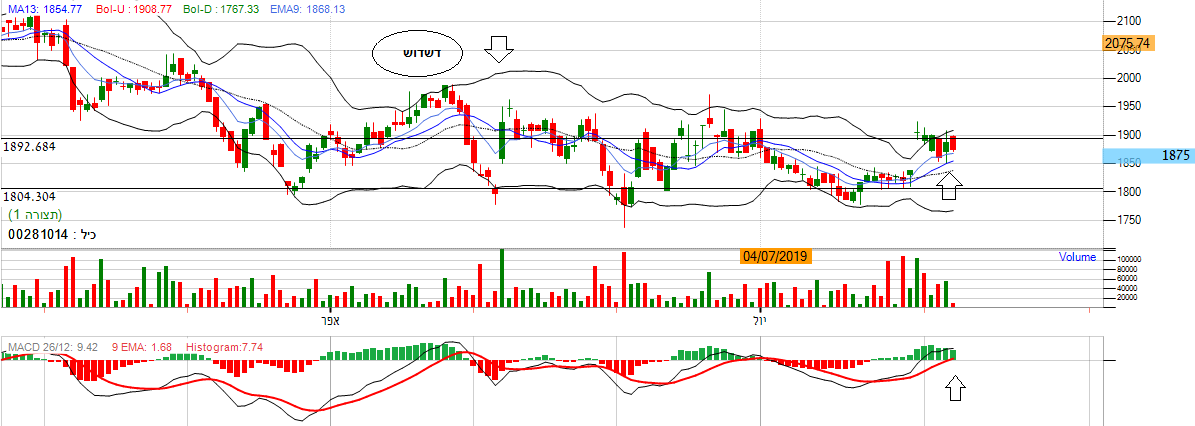Click the red 9 EMA label
Viewport: 1195px width, 426px height.
(x=141, y=347)
